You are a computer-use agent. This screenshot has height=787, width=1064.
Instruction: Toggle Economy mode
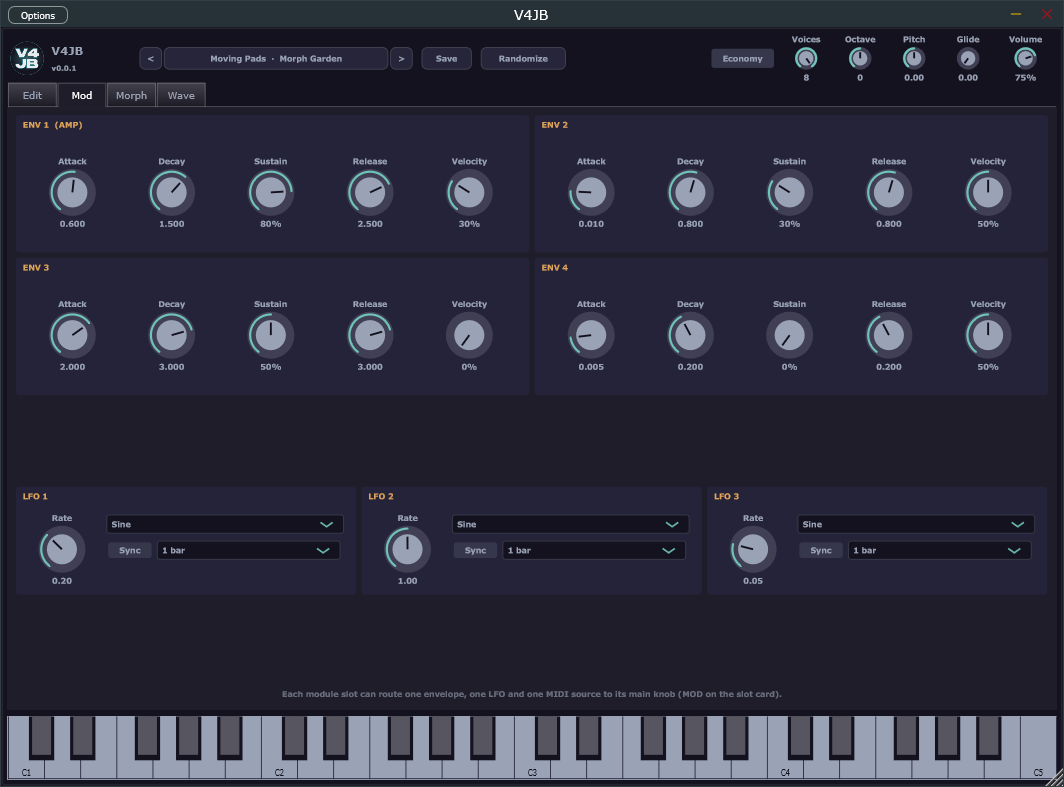pos(742,58)
